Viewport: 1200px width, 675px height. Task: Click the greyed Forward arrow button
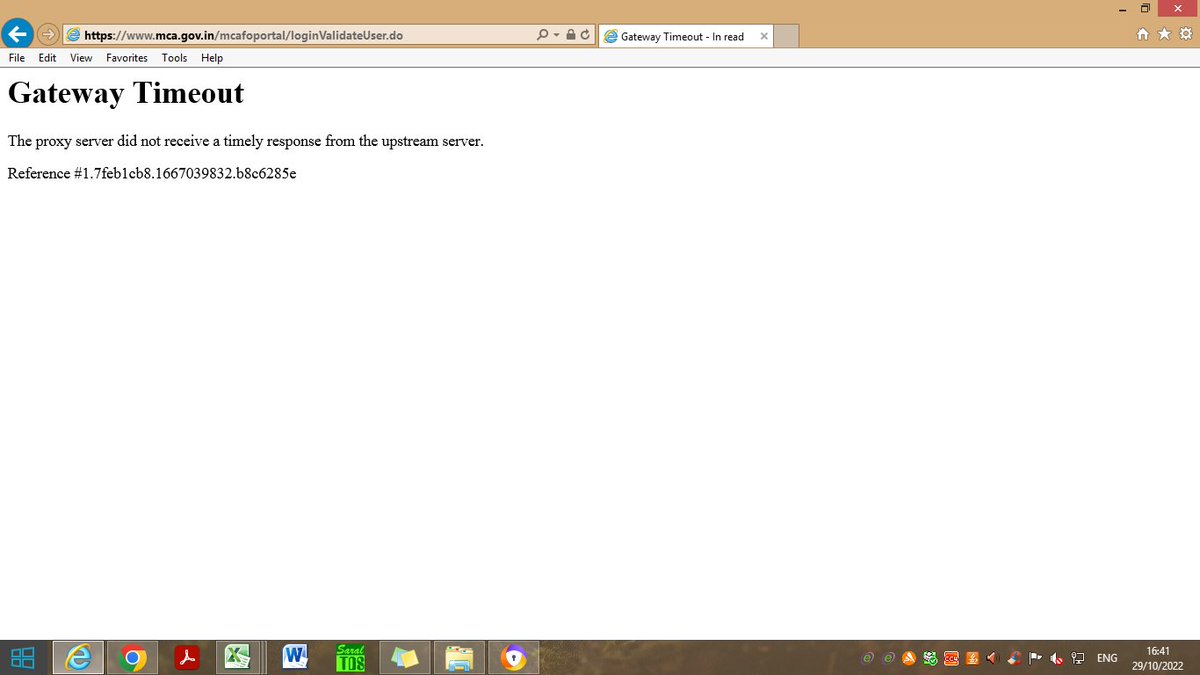pyautogui.click(x=48, y=35)
